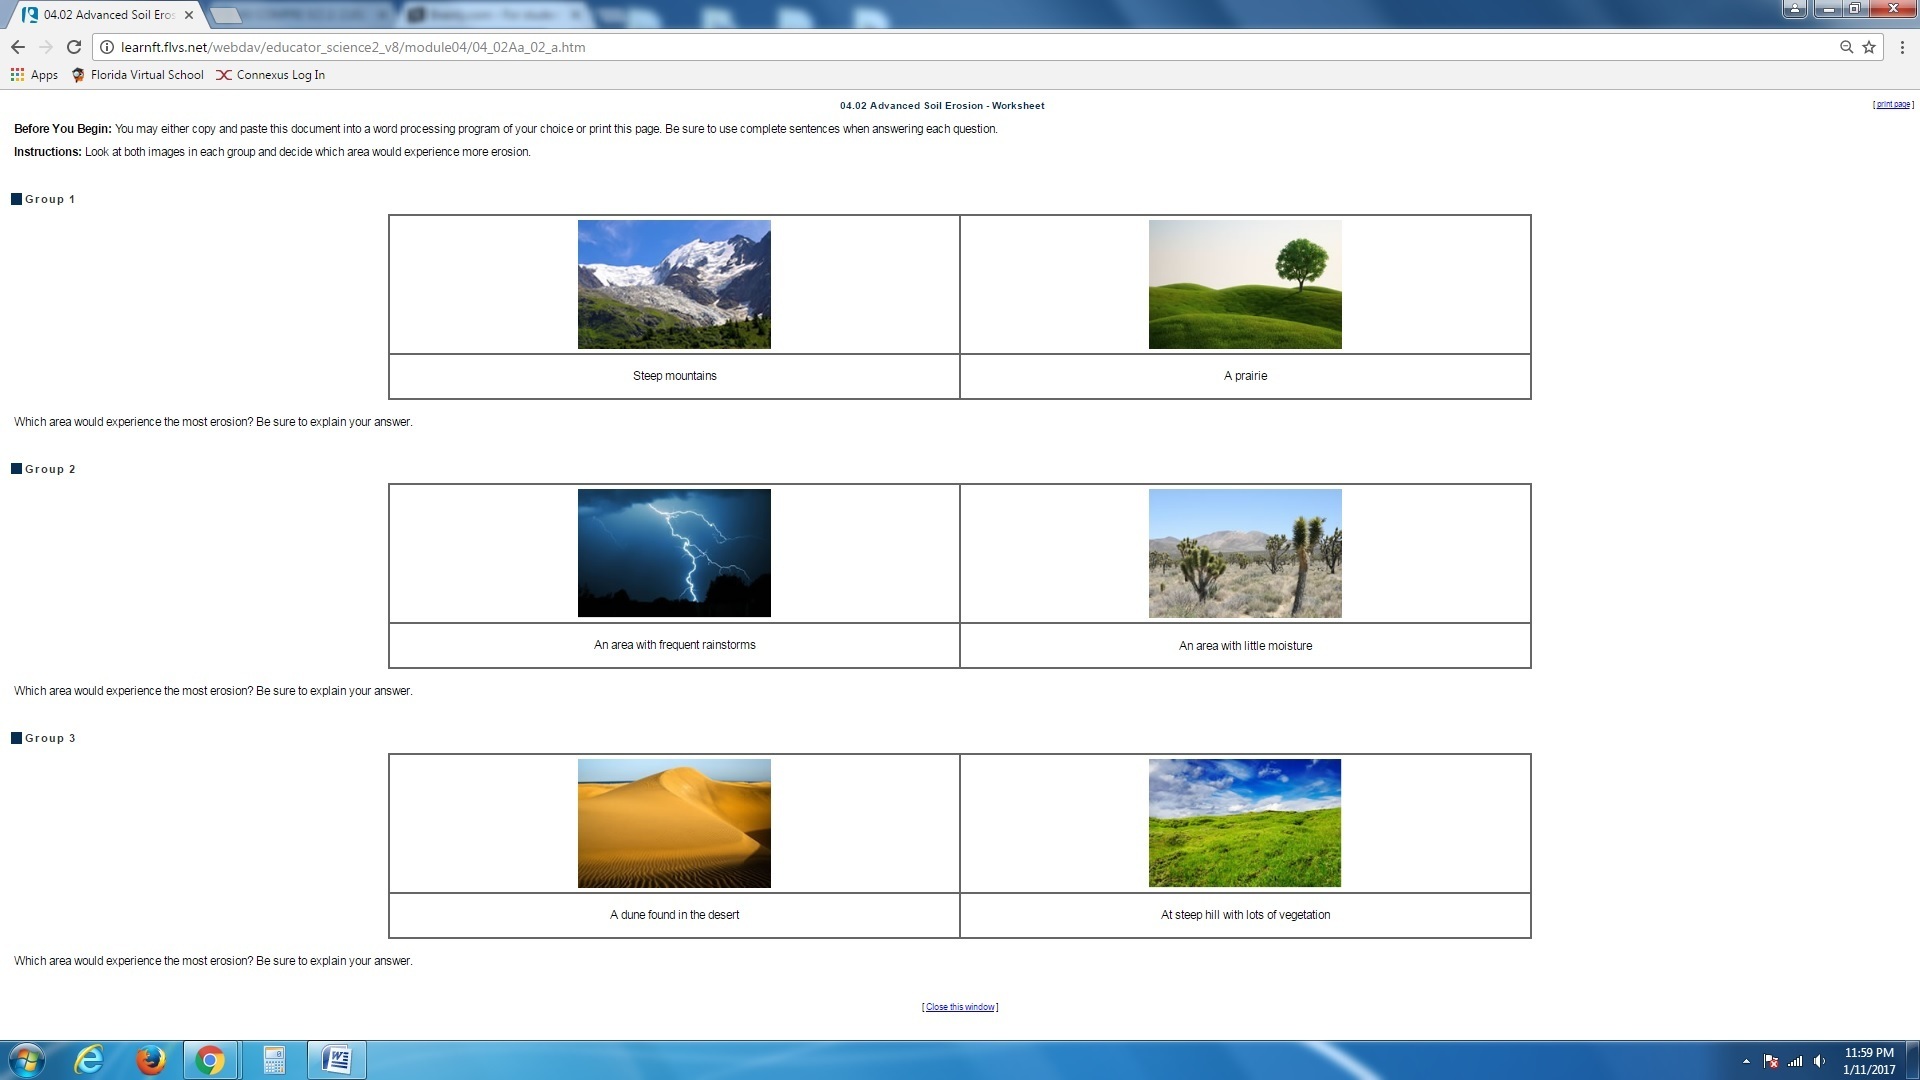Click the steep mountains image

674,284
